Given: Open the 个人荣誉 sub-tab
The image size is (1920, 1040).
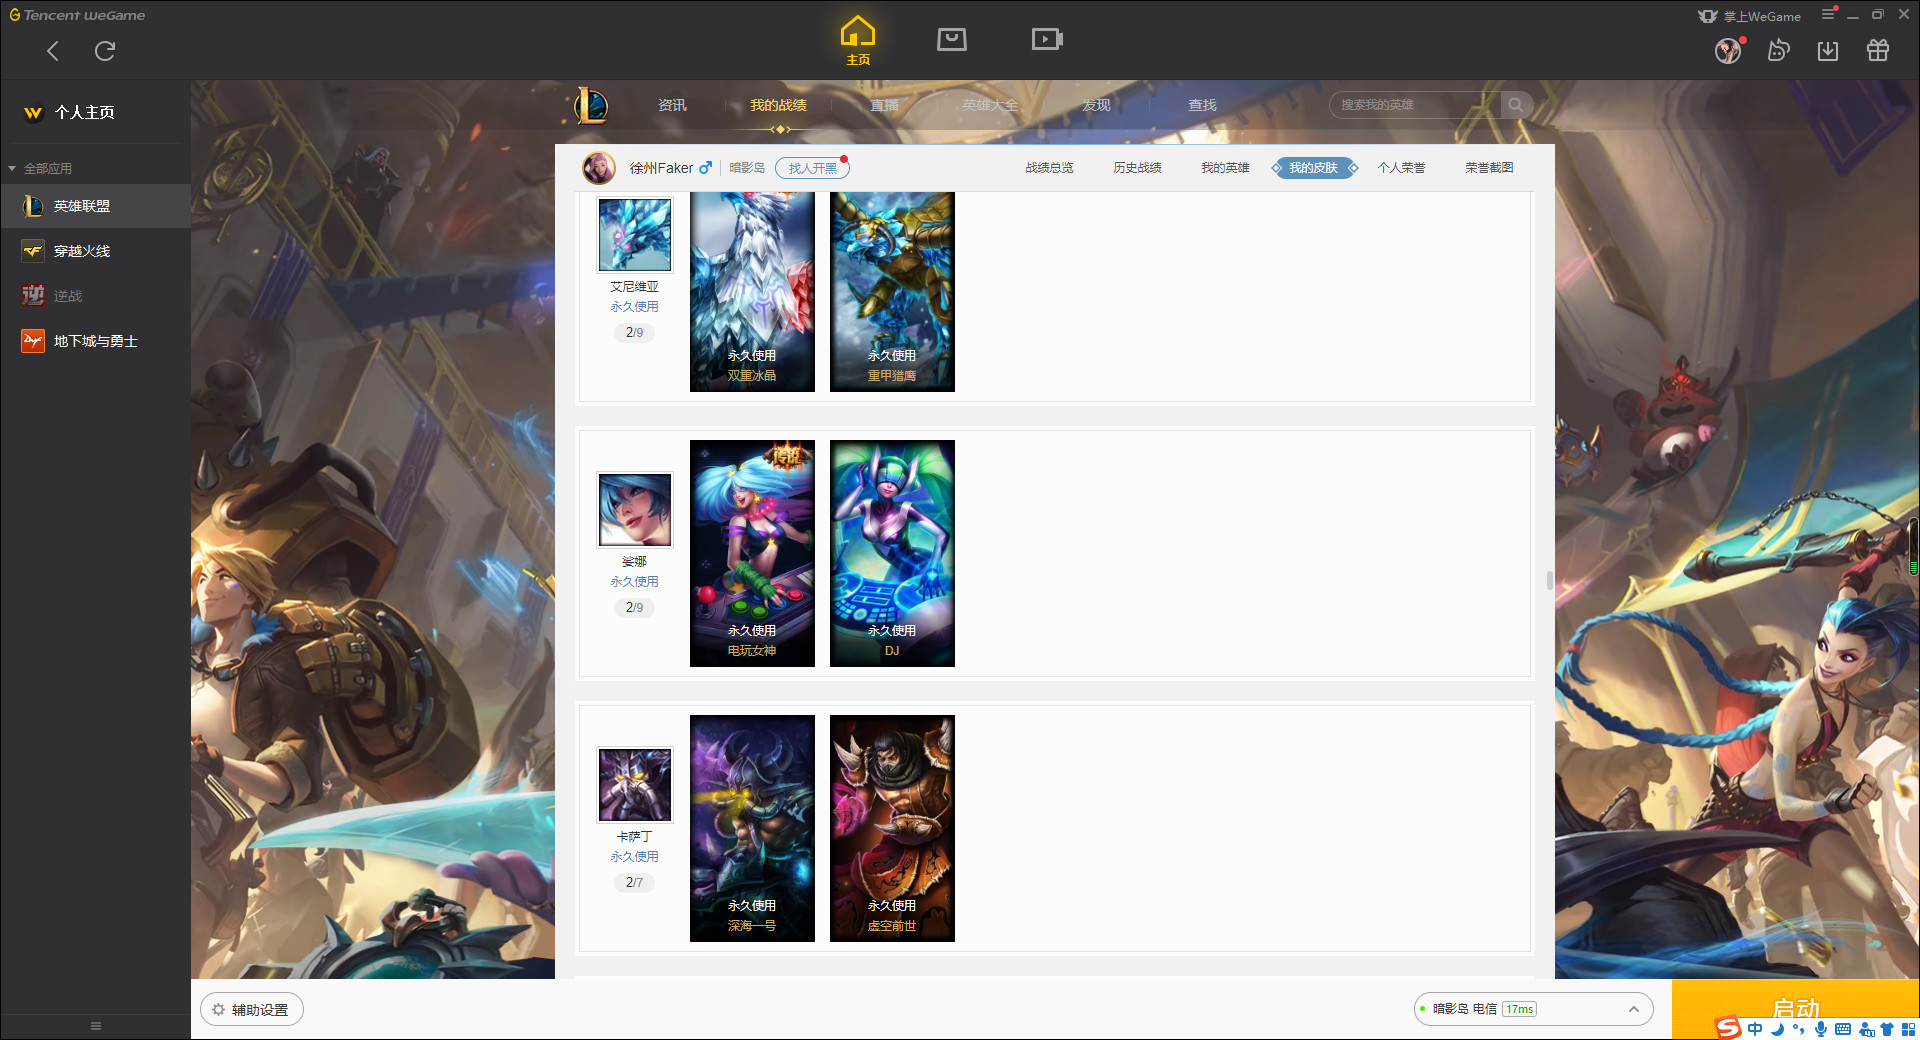Looking at the screenshot, I should click(x=1401, y=168).
